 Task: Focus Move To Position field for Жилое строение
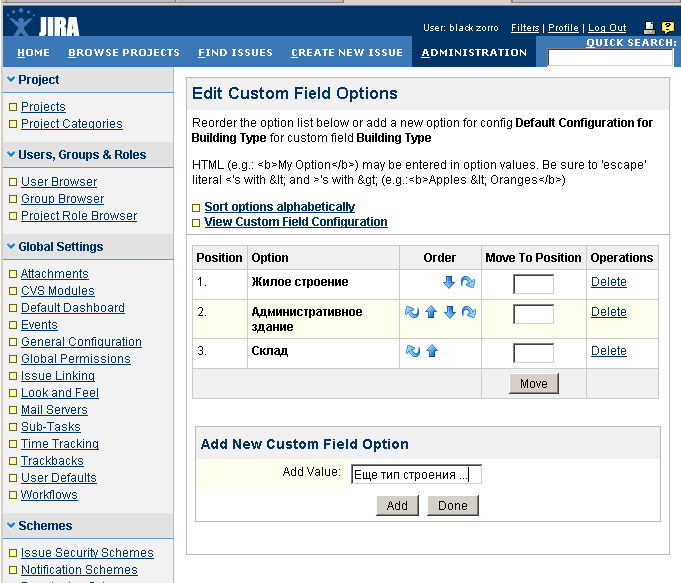click(533, 284)
